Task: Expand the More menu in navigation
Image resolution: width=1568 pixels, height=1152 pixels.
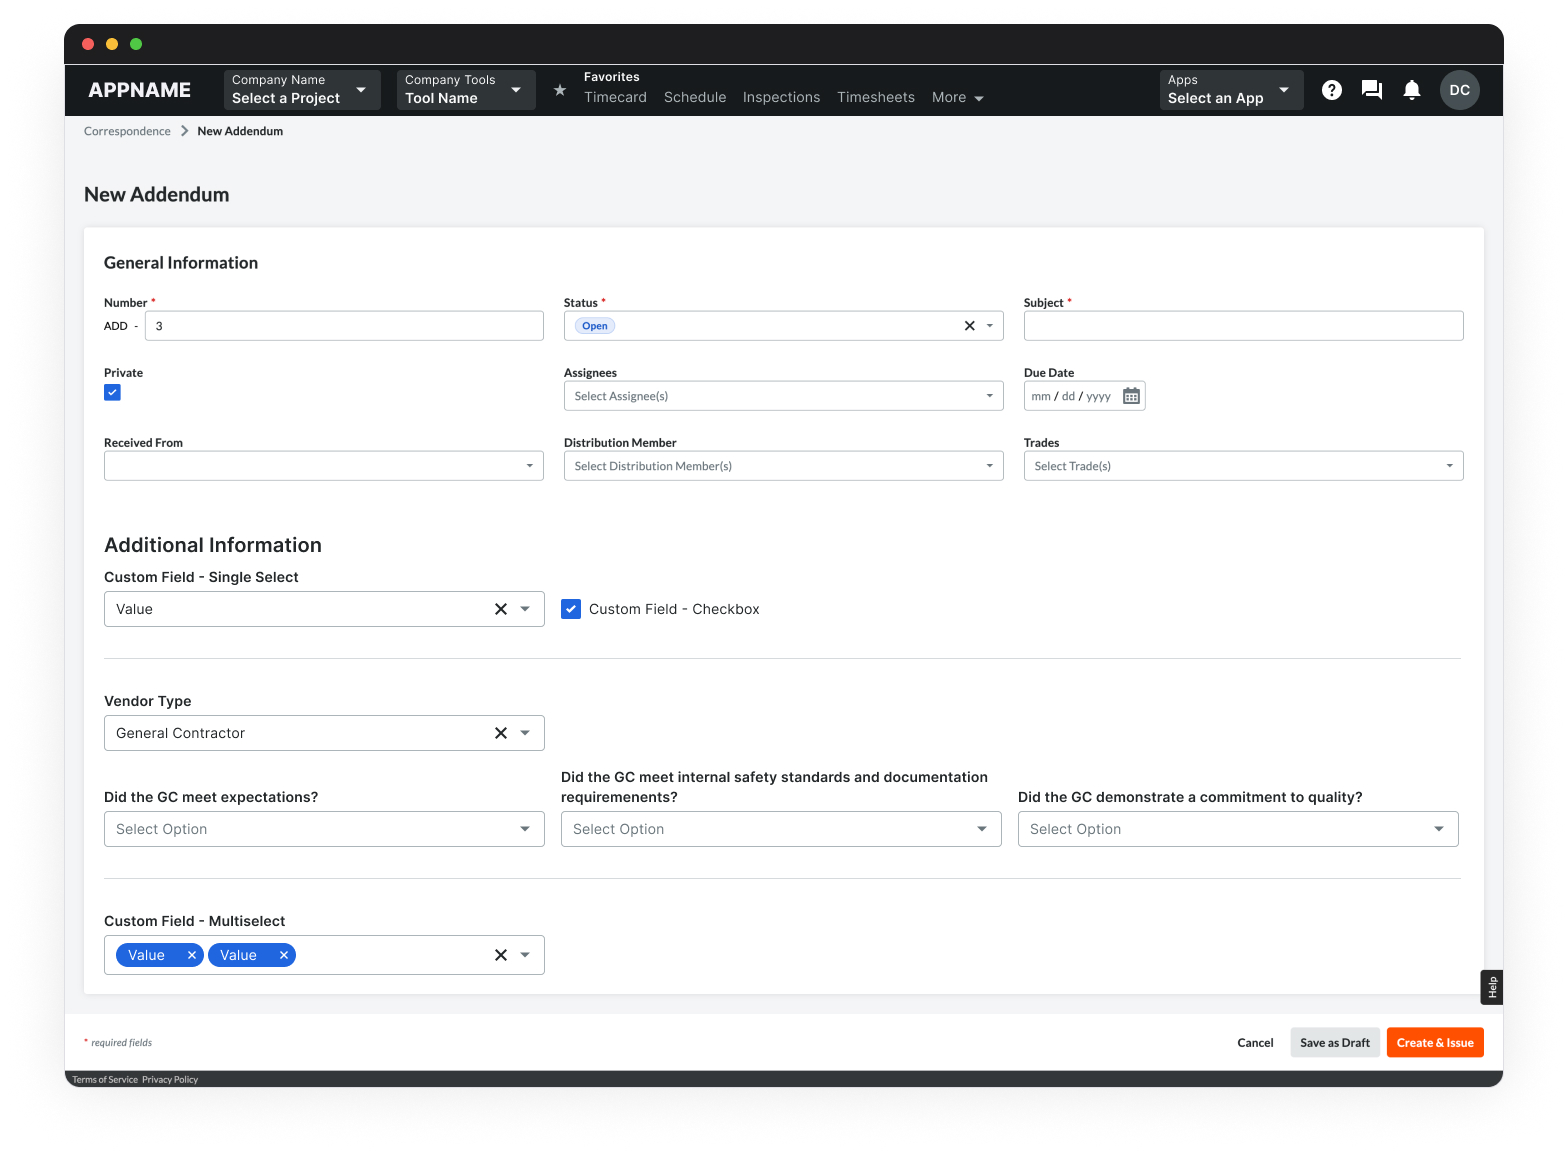Action: 957,97
